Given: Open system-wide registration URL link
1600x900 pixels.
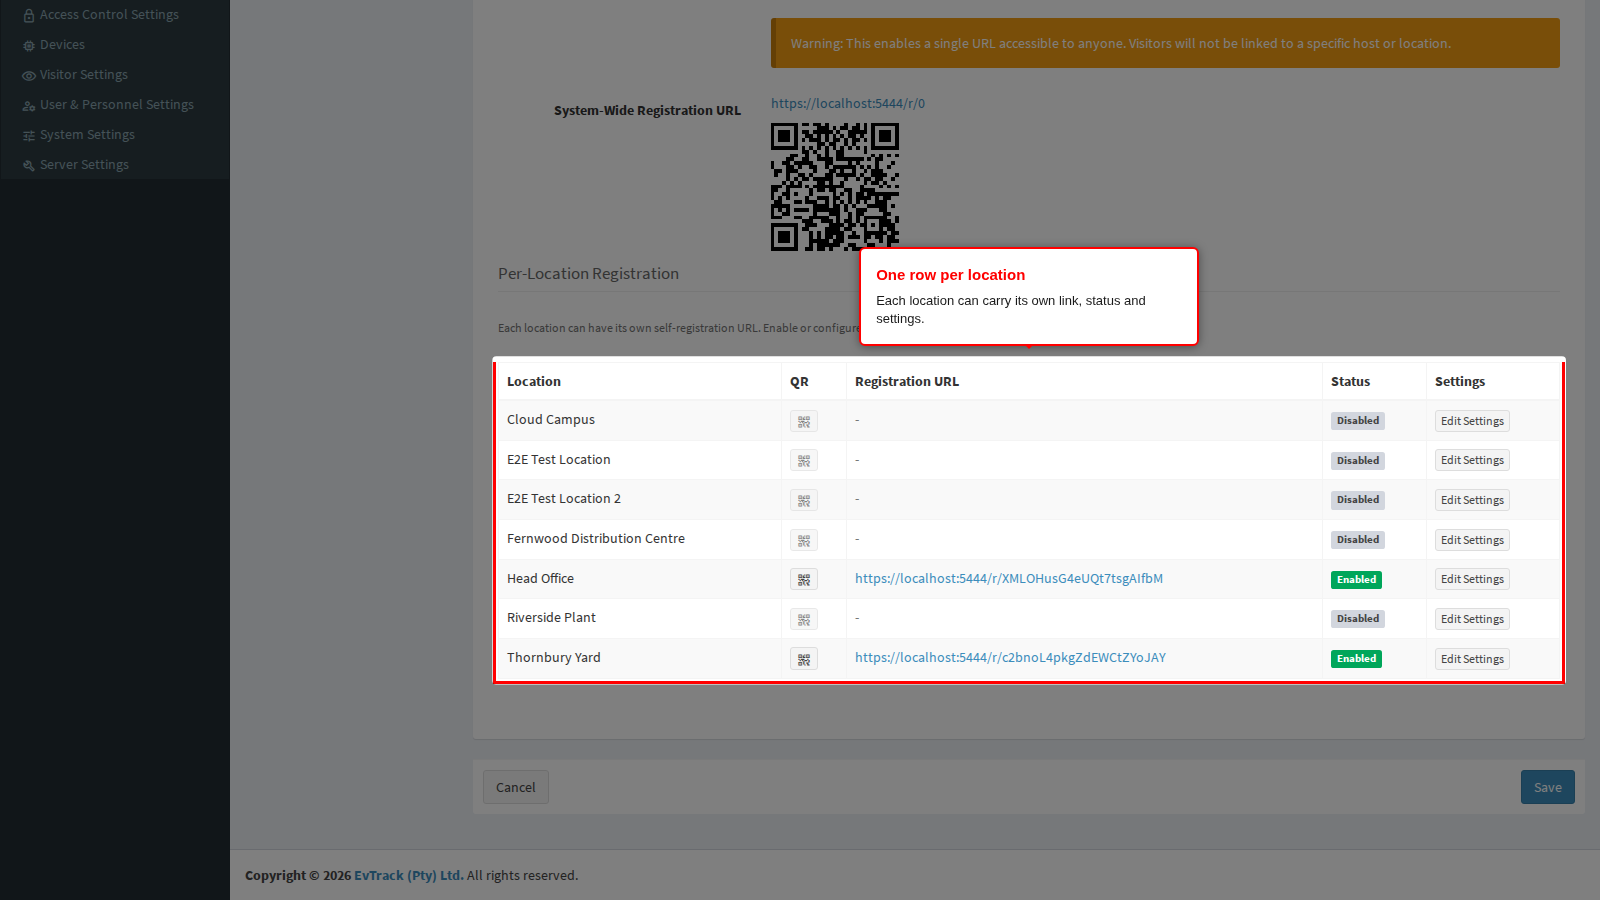Looking at the screenshot, I should coord(848,103).
